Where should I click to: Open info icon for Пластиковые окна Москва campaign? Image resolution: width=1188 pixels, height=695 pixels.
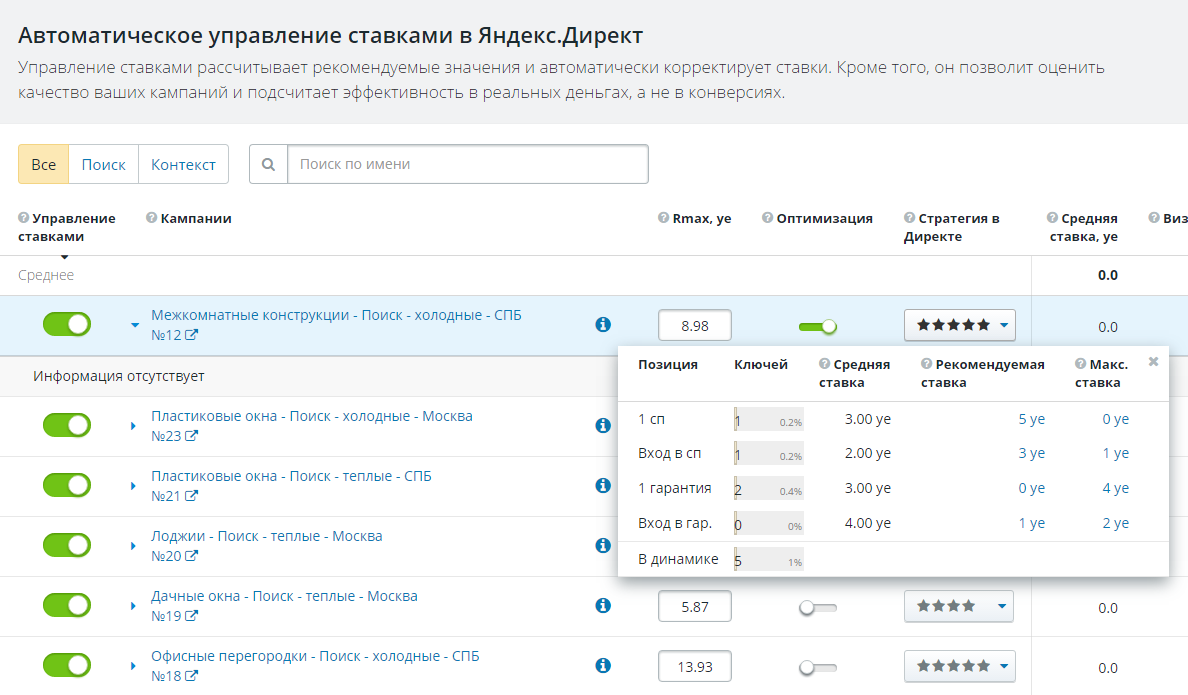pyautogui.click(x=603, y=425)
